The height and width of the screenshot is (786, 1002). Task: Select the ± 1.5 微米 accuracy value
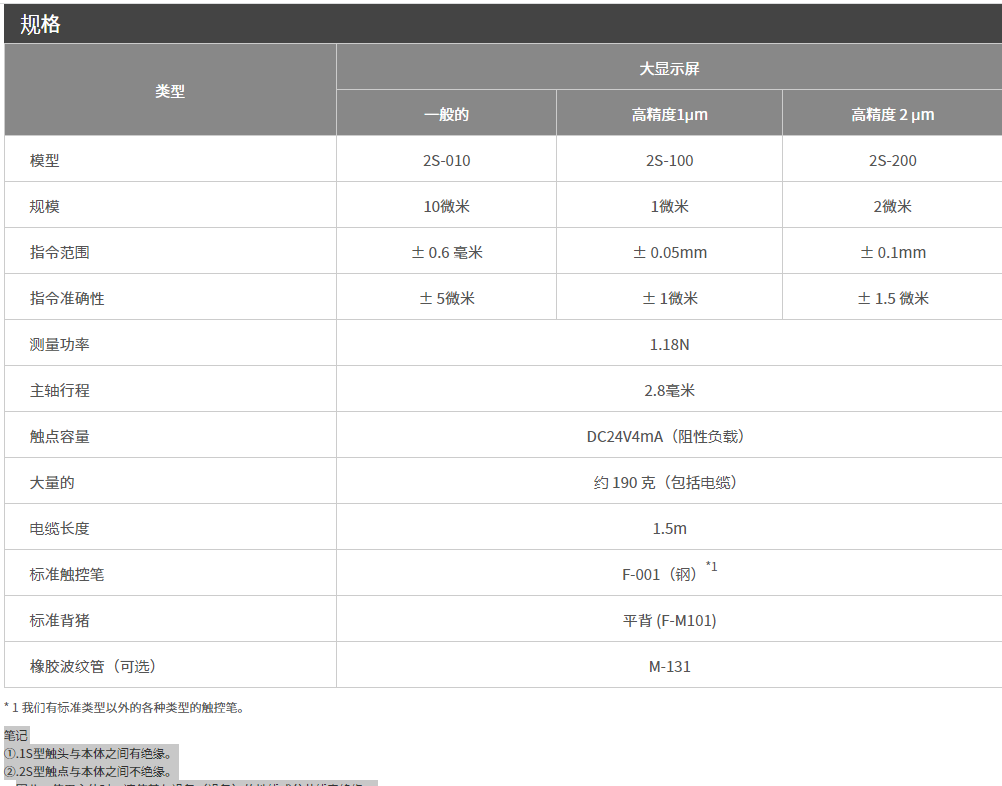tap(891, 297)
